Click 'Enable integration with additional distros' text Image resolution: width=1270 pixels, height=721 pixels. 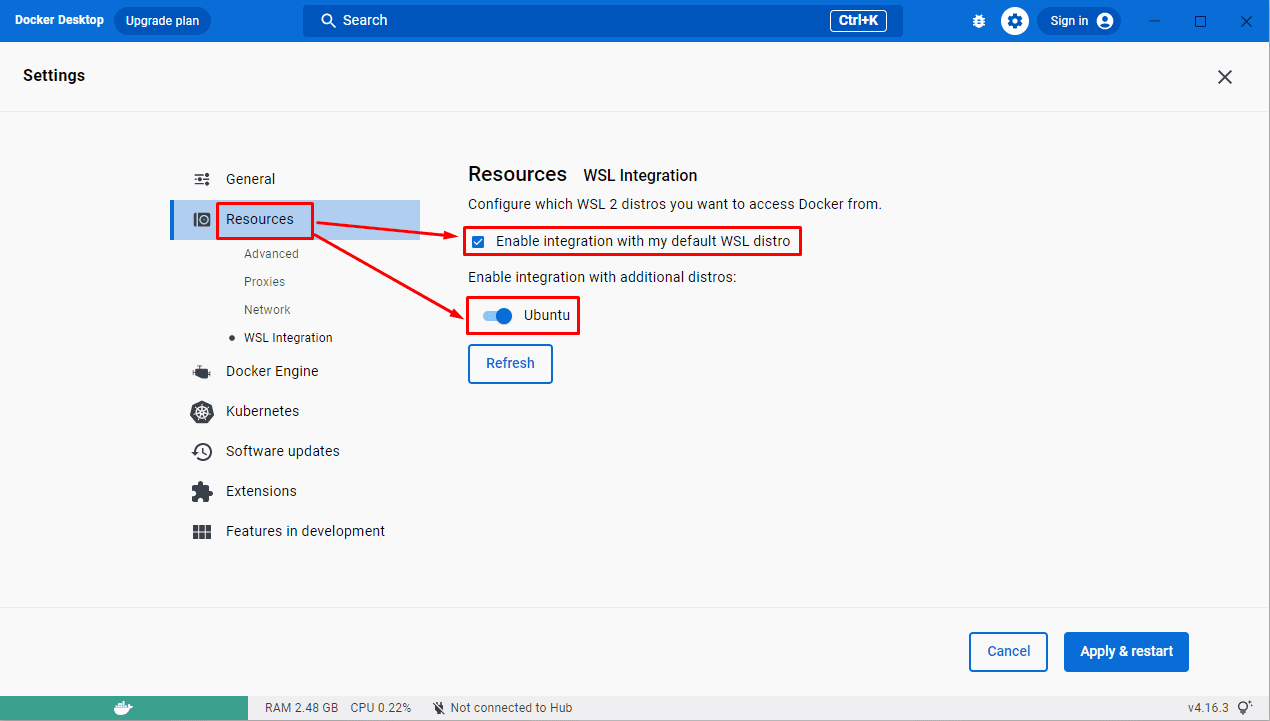coord(602,277)
